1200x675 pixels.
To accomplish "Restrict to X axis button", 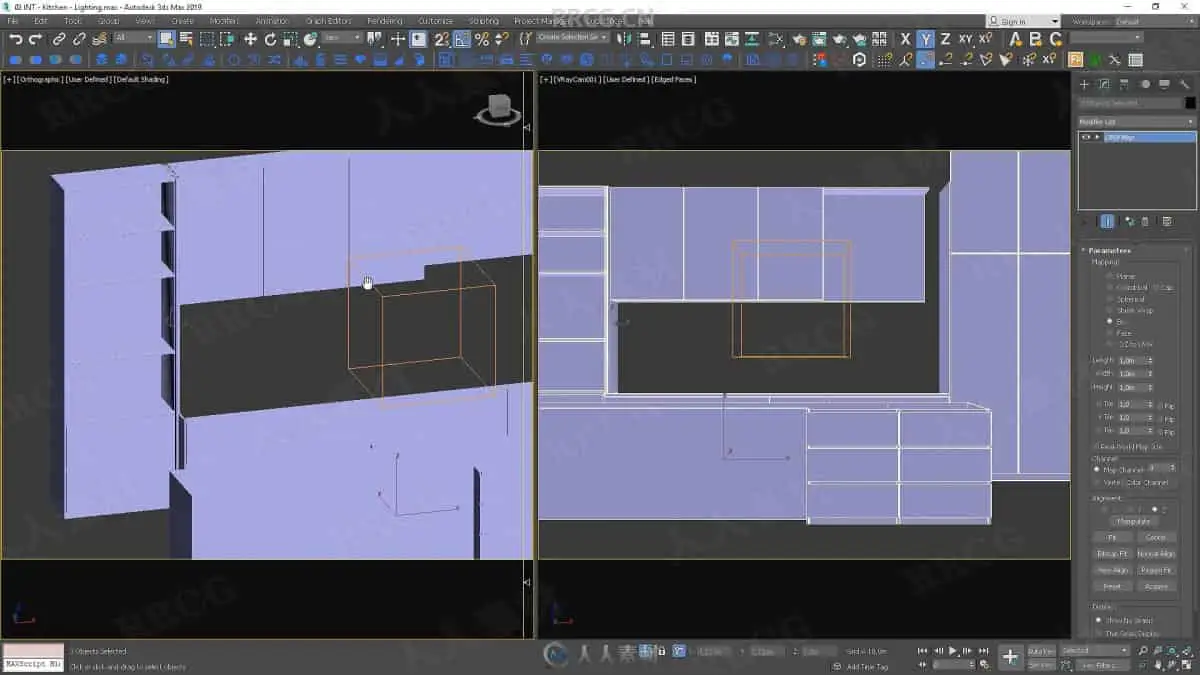I will pyautogui.click(x=906, y=39).
